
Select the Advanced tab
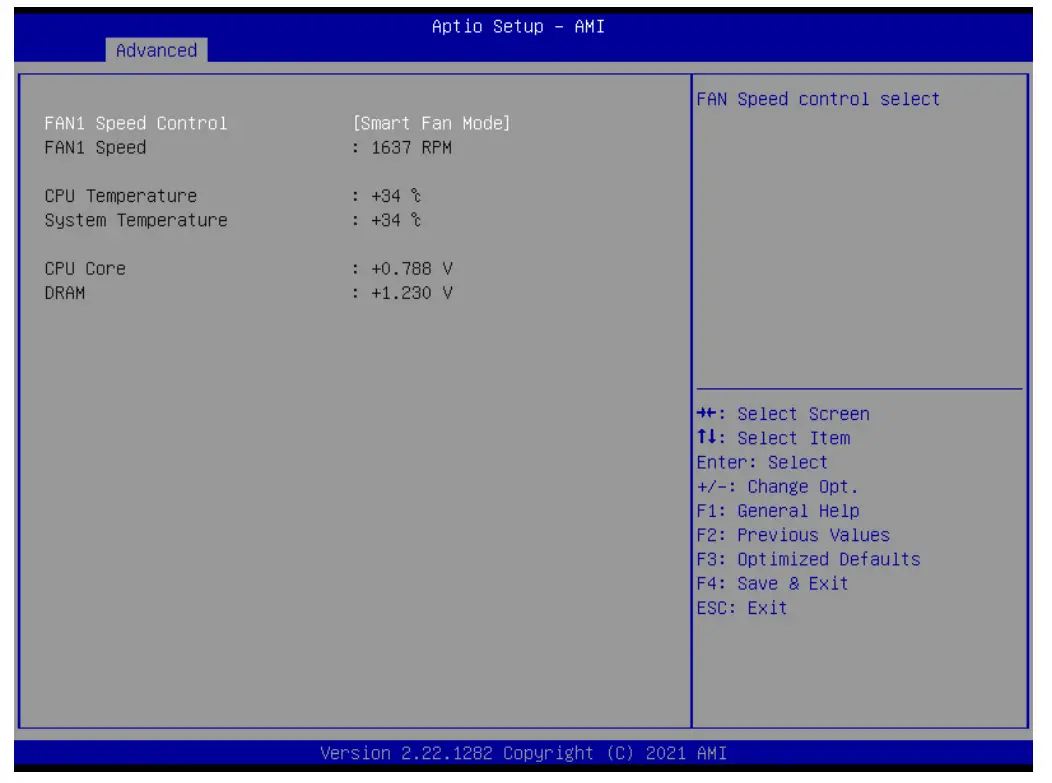156,50
